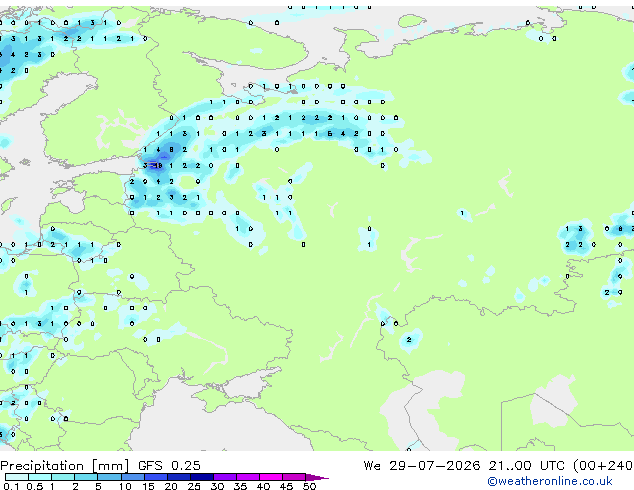Click the 'We 29-07-2026' date text

pyautogui.click(x=421, y=466)
